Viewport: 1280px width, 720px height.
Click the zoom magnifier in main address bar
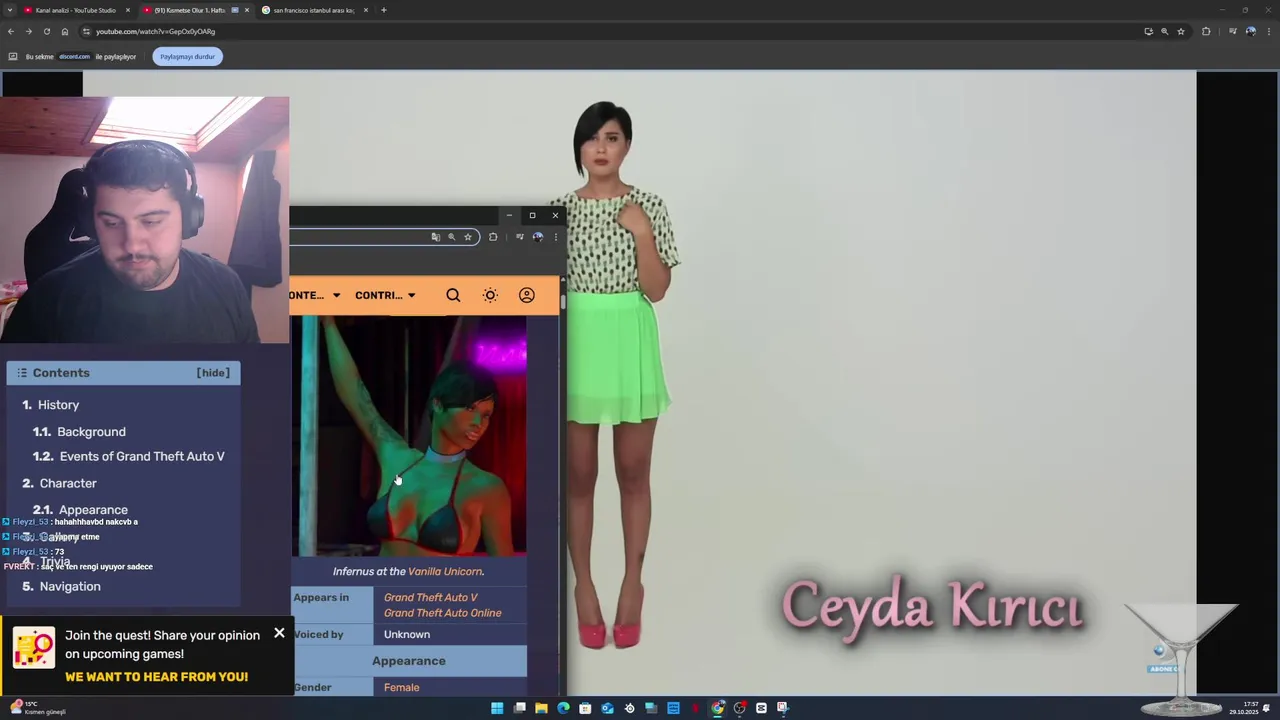click(1164, 31)
